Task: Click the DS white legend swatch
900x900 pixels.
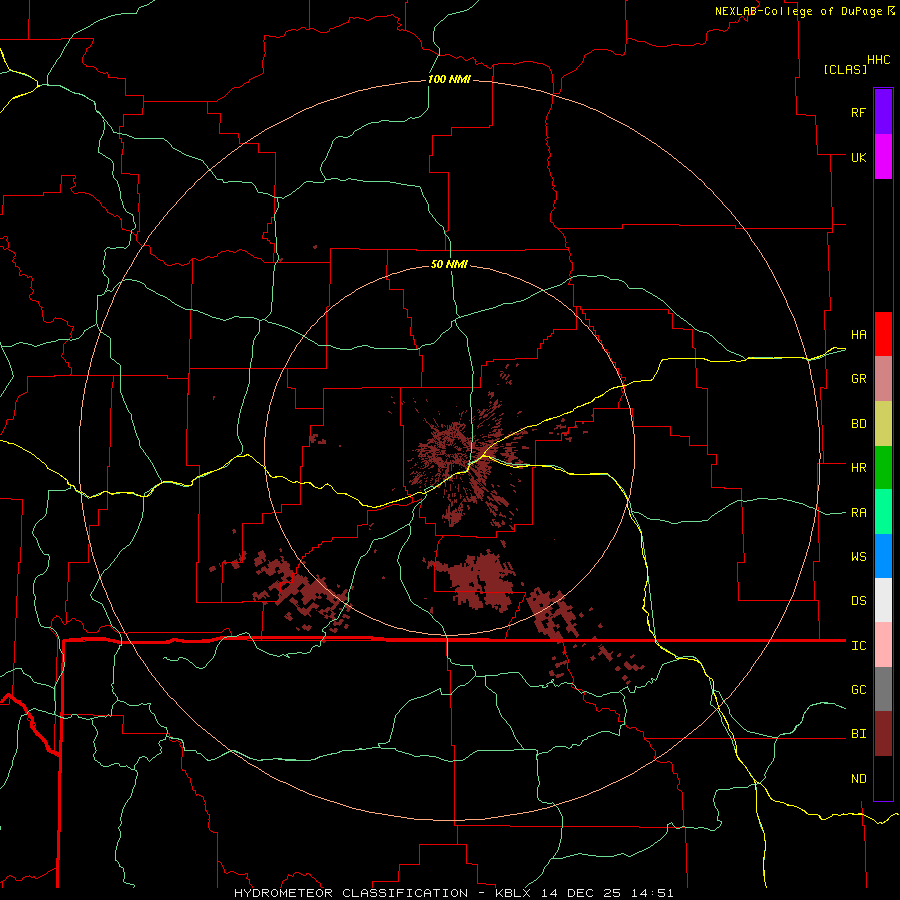Action: tap(883, 600)
